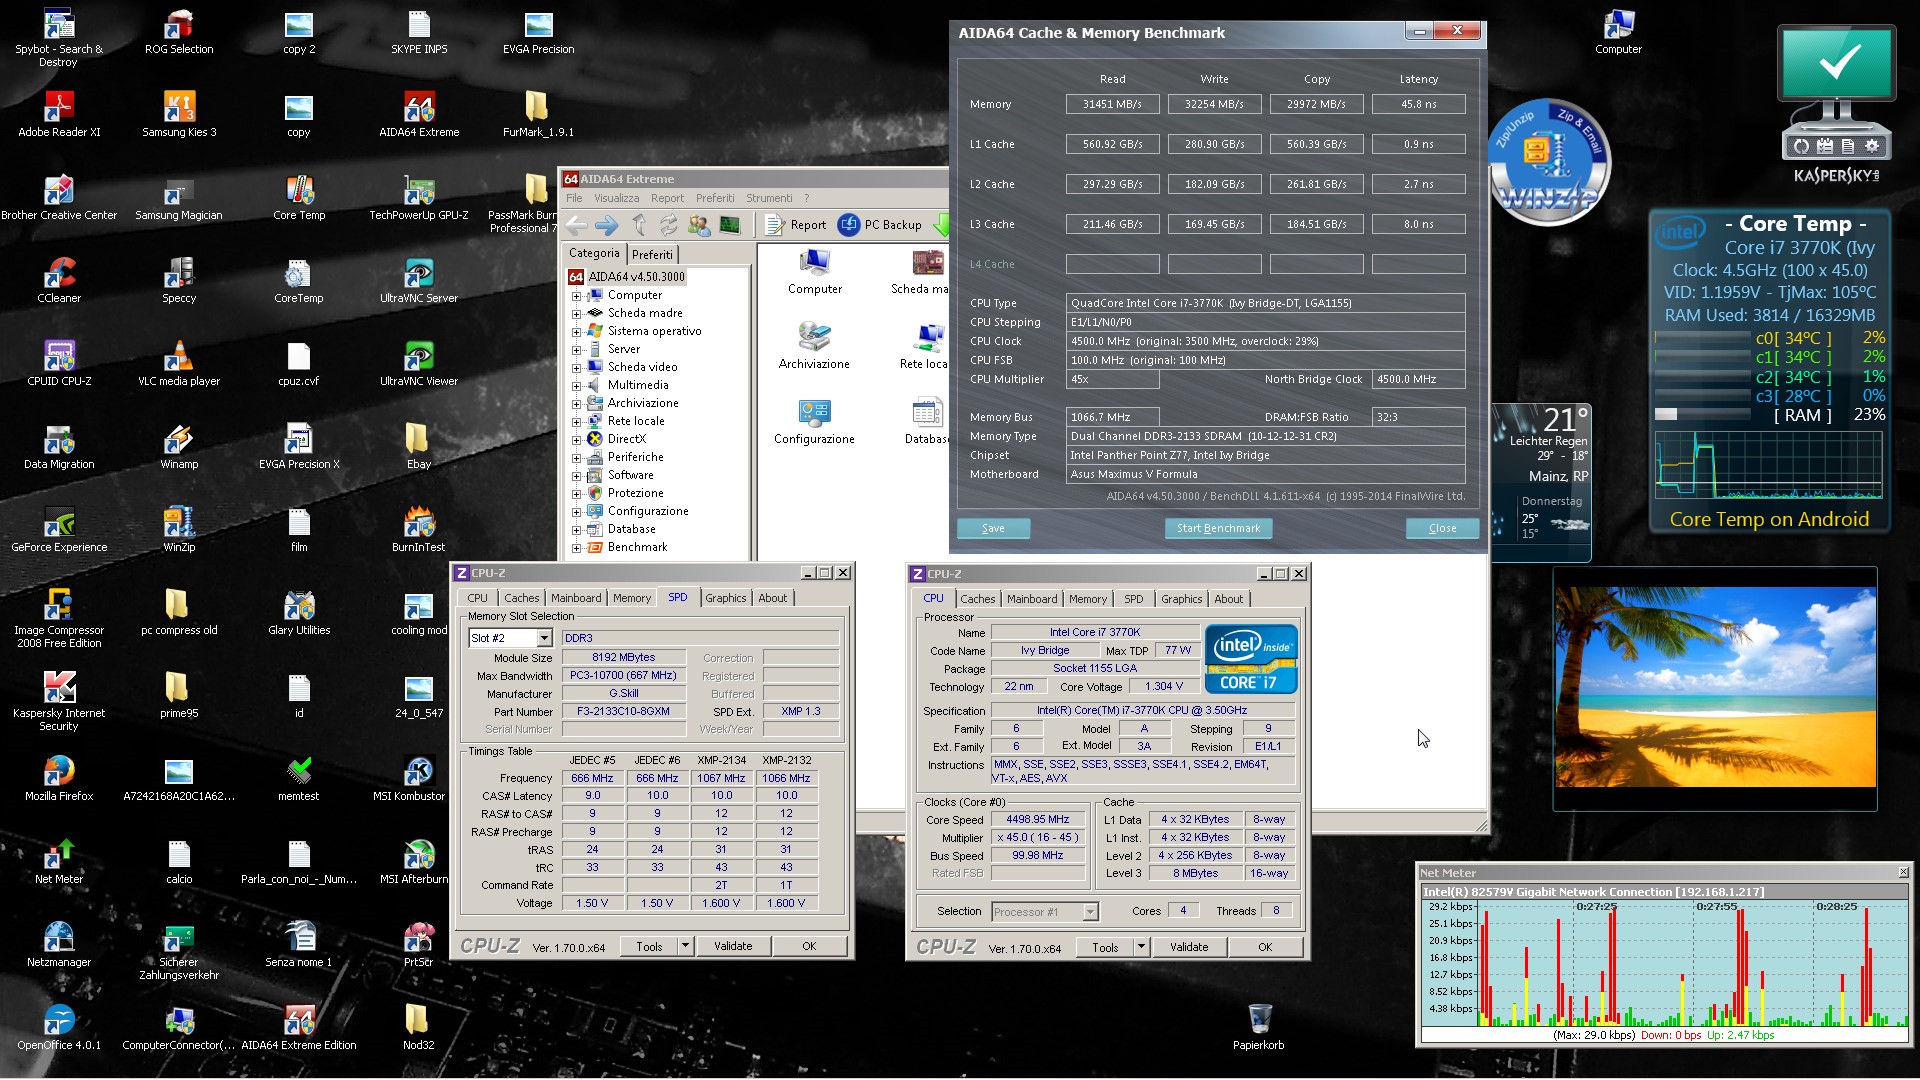
Task: Click Save in the AIDA64 benchmark window
Action: point(993,528)
